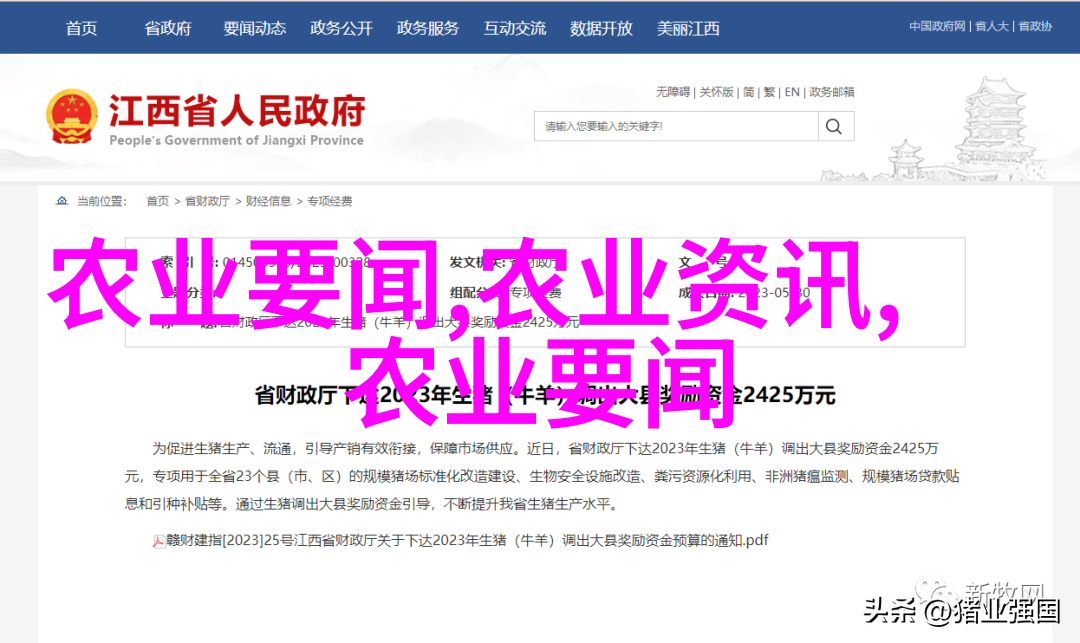
Task: Open 省人大 link at top right
Action: (x=992, y=26)
